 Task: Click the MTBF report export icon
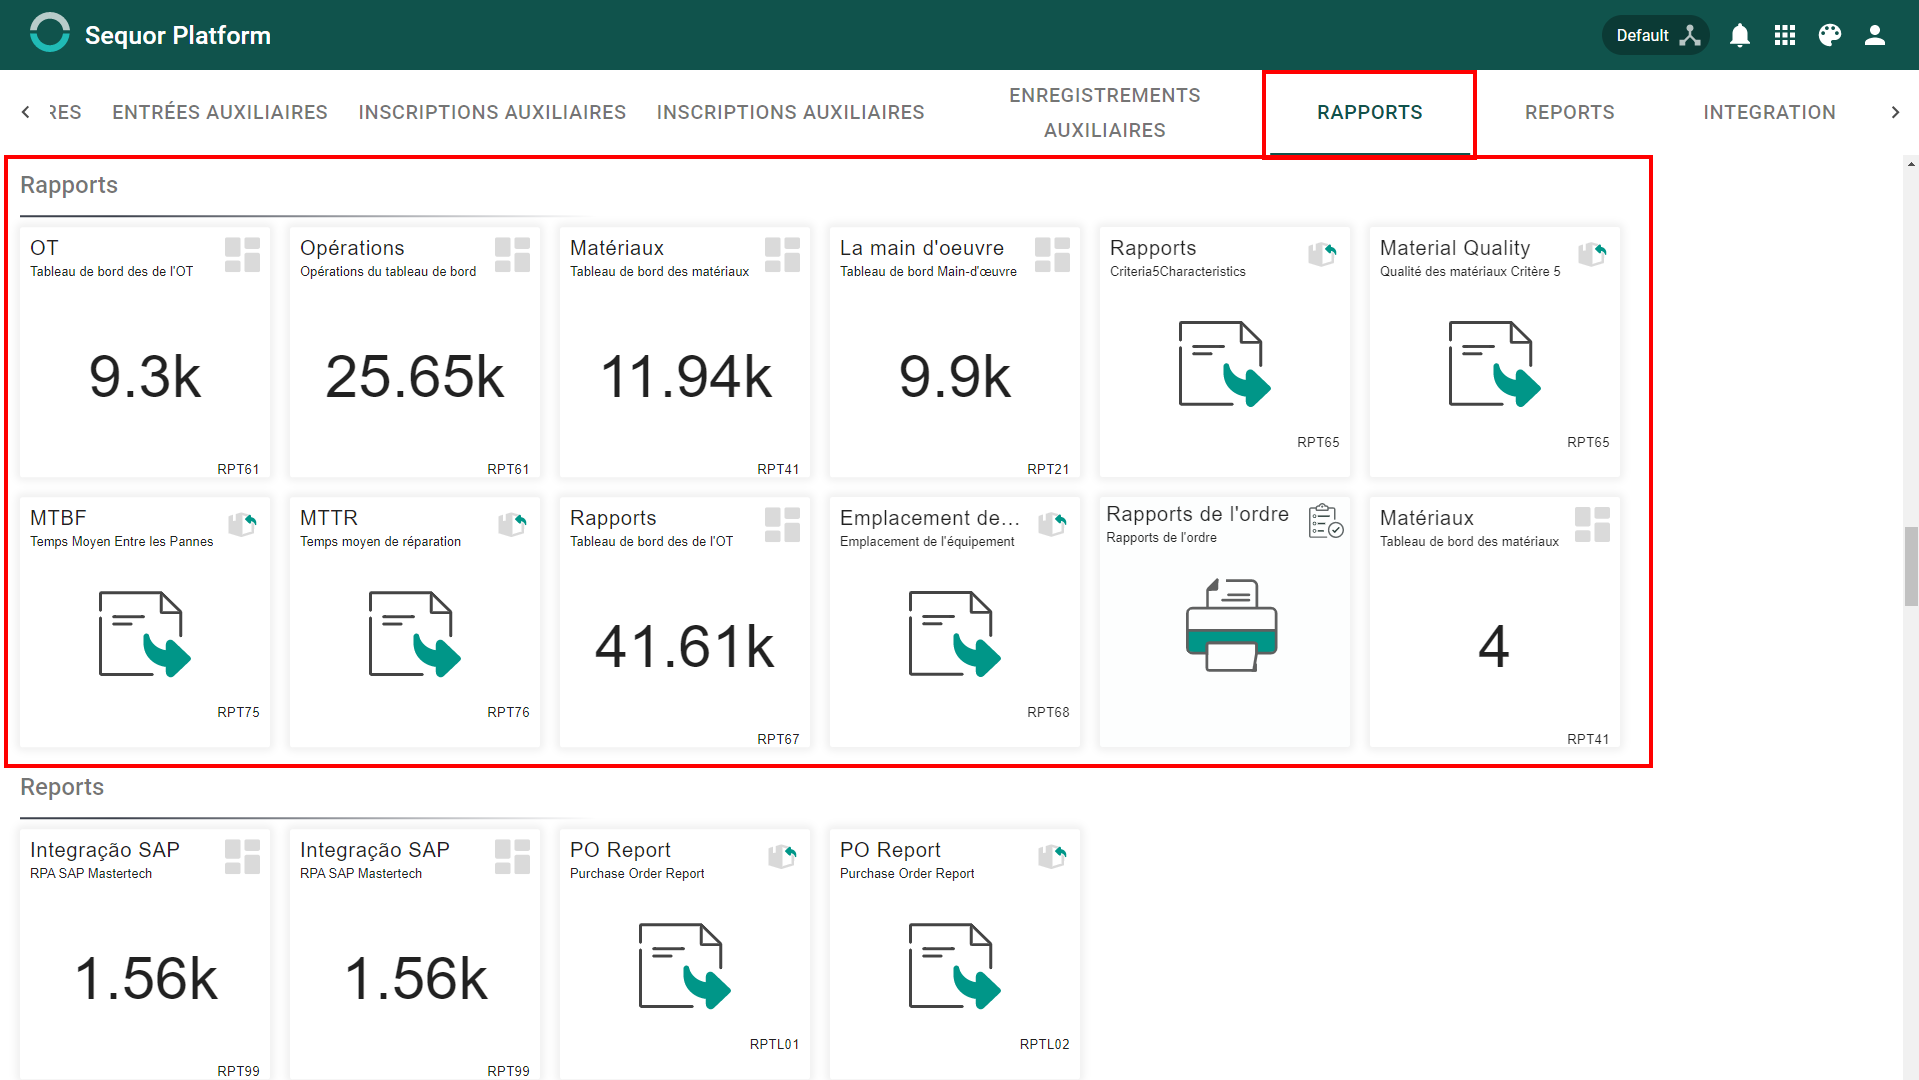tap(145, 634)
